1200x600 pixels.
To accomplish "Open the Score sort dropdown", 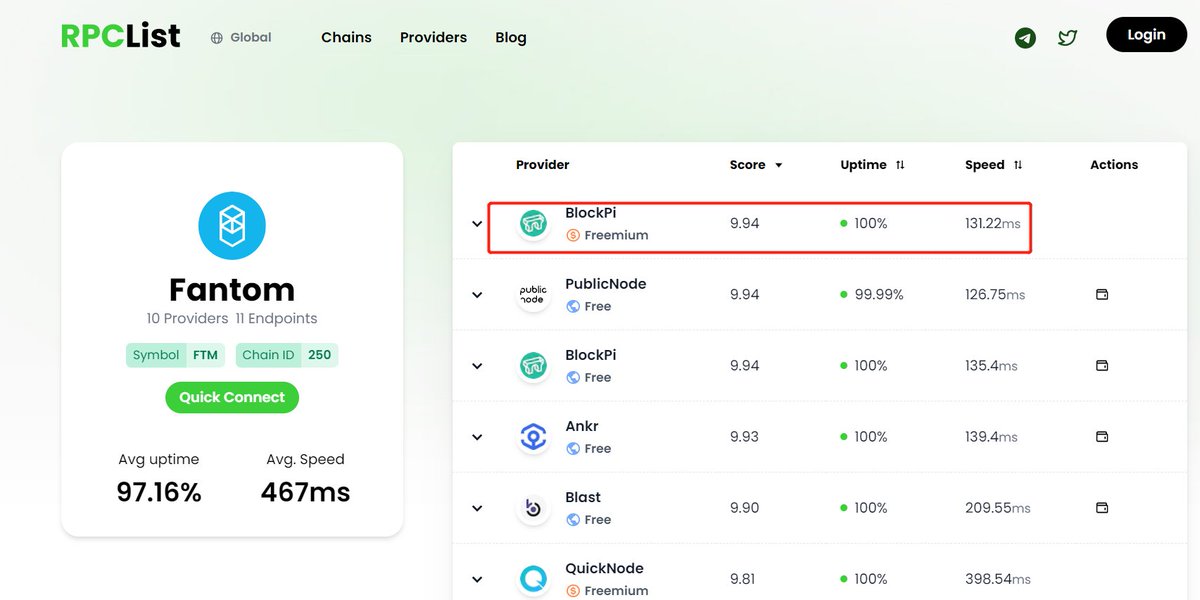I will coord(778,164).
